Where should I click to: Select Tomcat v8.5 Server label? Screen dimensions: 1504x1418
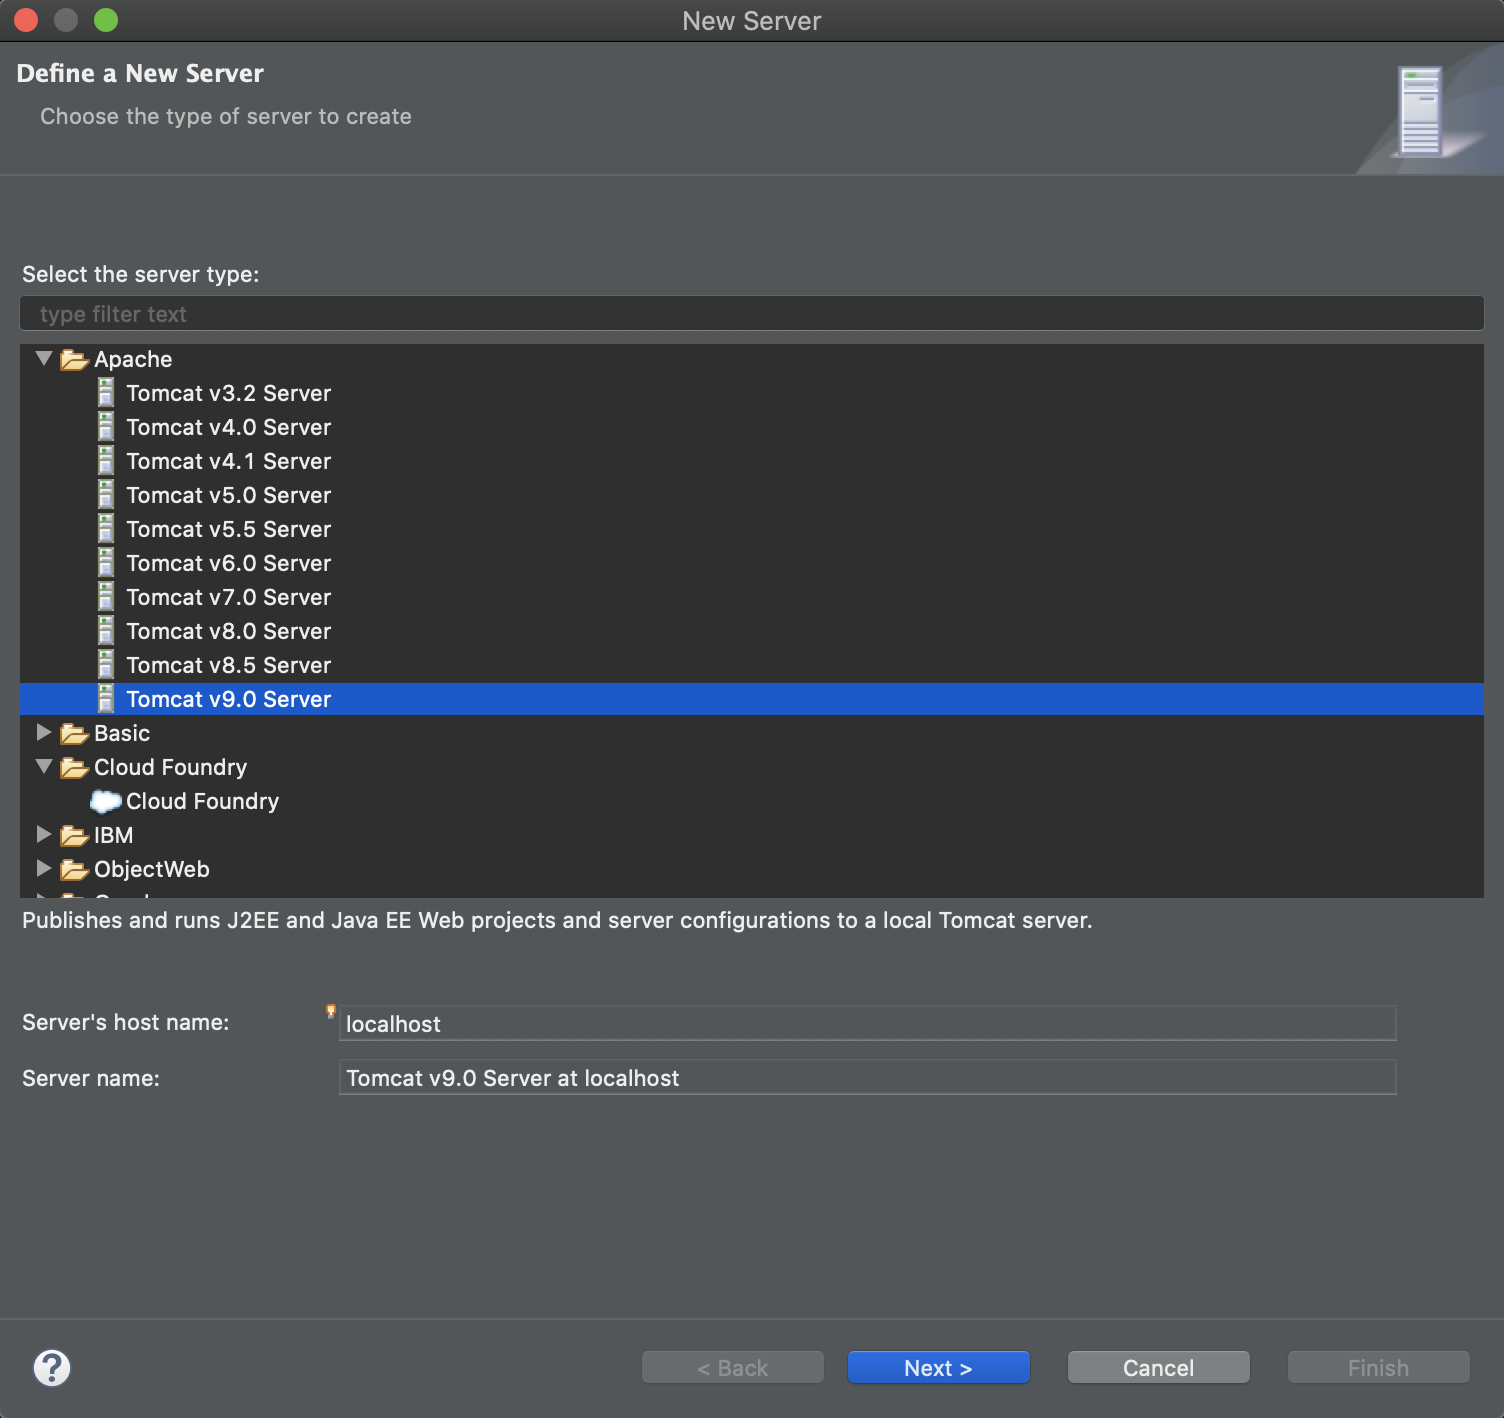228,665
